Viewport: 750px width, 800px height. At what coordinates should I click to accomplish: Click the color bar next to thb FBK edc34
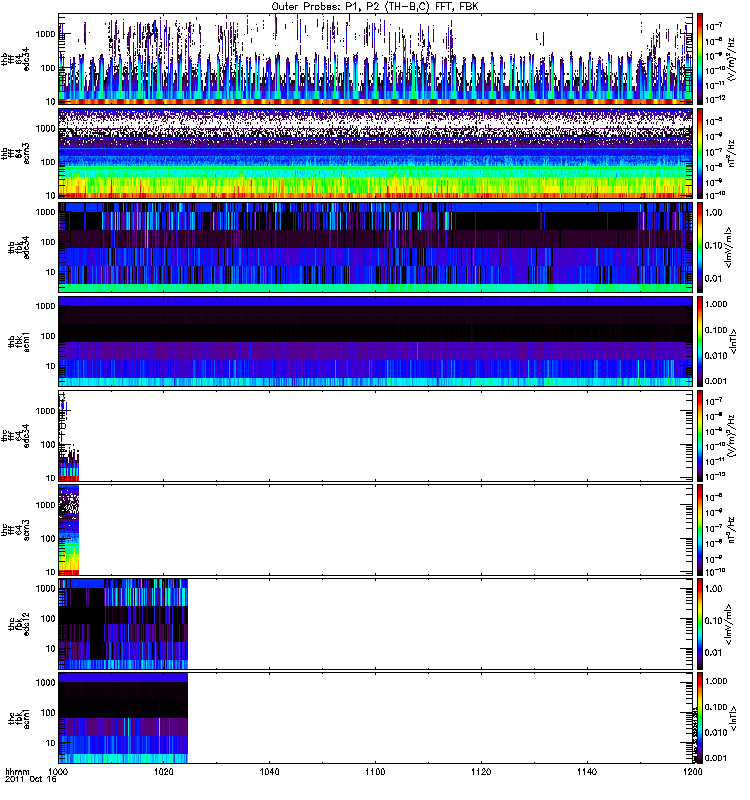point(701,246)
